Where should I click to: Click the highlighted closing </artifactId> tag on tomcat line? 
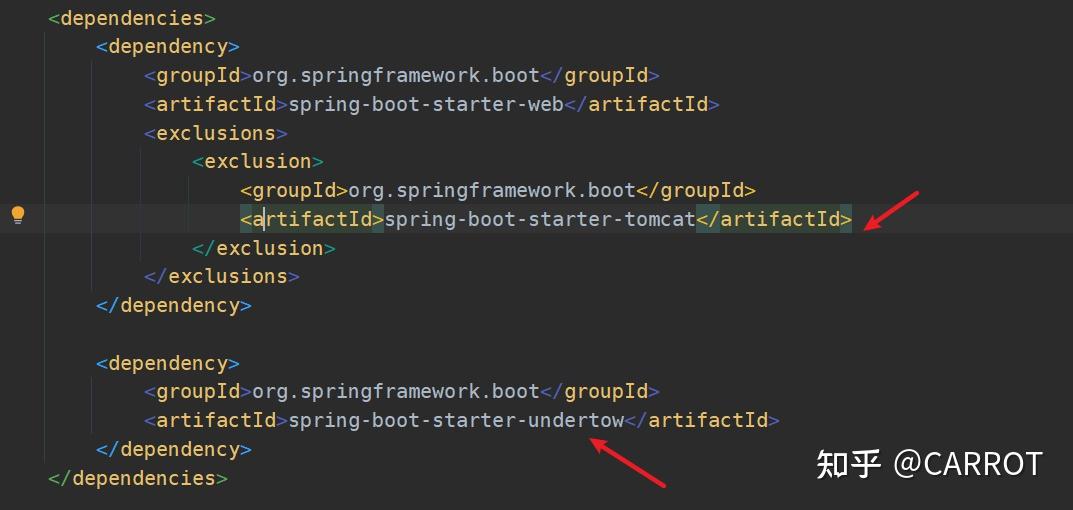(x=774, y=219)
